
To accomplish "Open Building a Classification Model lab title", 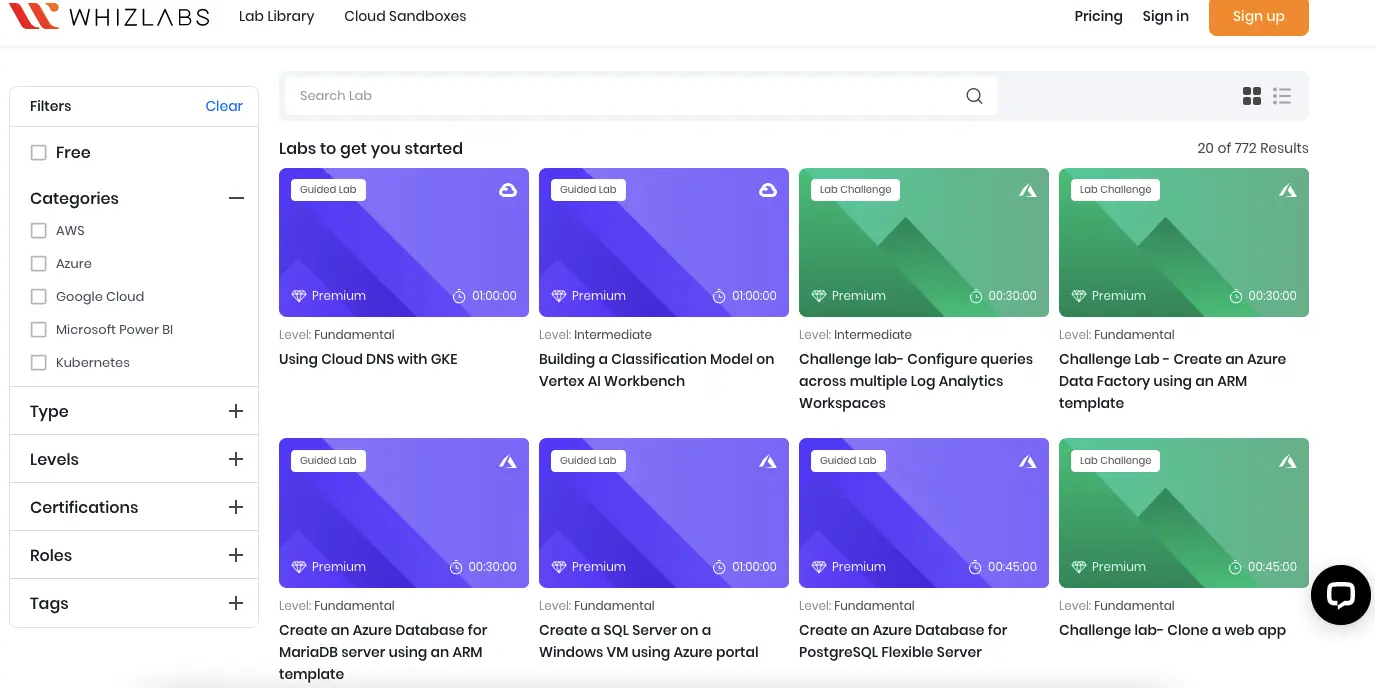I will (x=657, y=370).
